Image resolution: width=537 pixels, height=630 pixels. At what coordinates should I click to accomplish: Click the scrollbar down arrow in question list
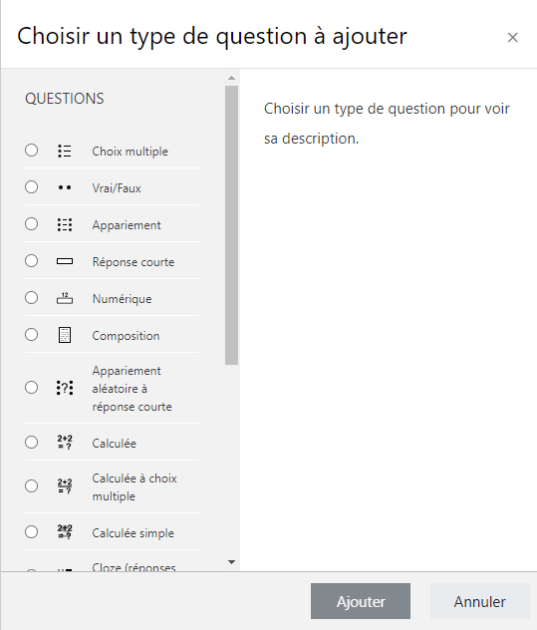pos(231,562)
